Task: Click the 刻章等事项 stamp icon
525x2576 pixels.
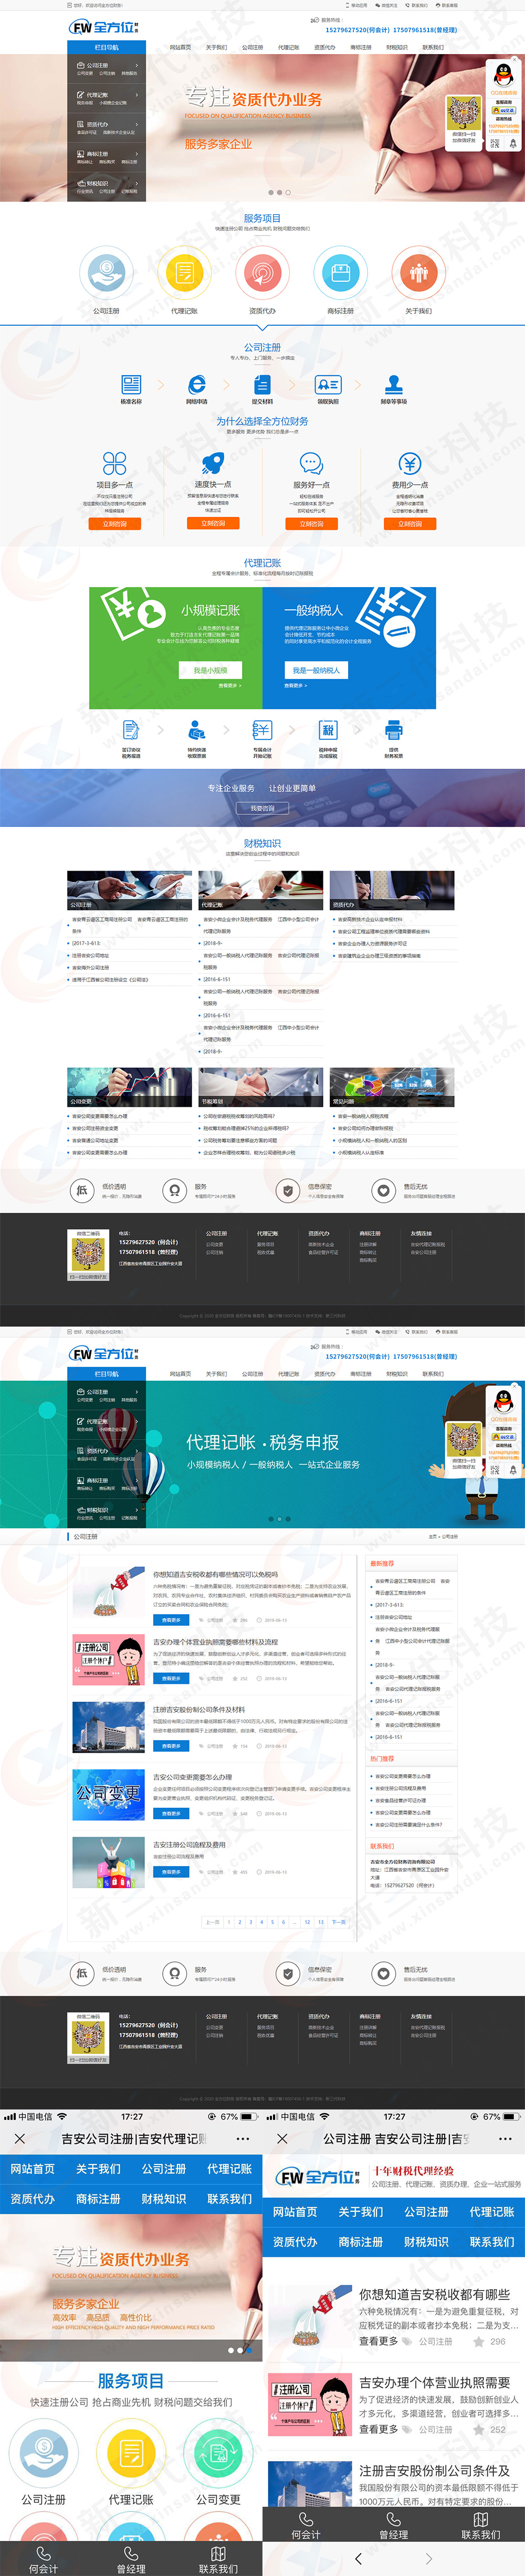Action: pyautogui.click(x=394, y=384)
